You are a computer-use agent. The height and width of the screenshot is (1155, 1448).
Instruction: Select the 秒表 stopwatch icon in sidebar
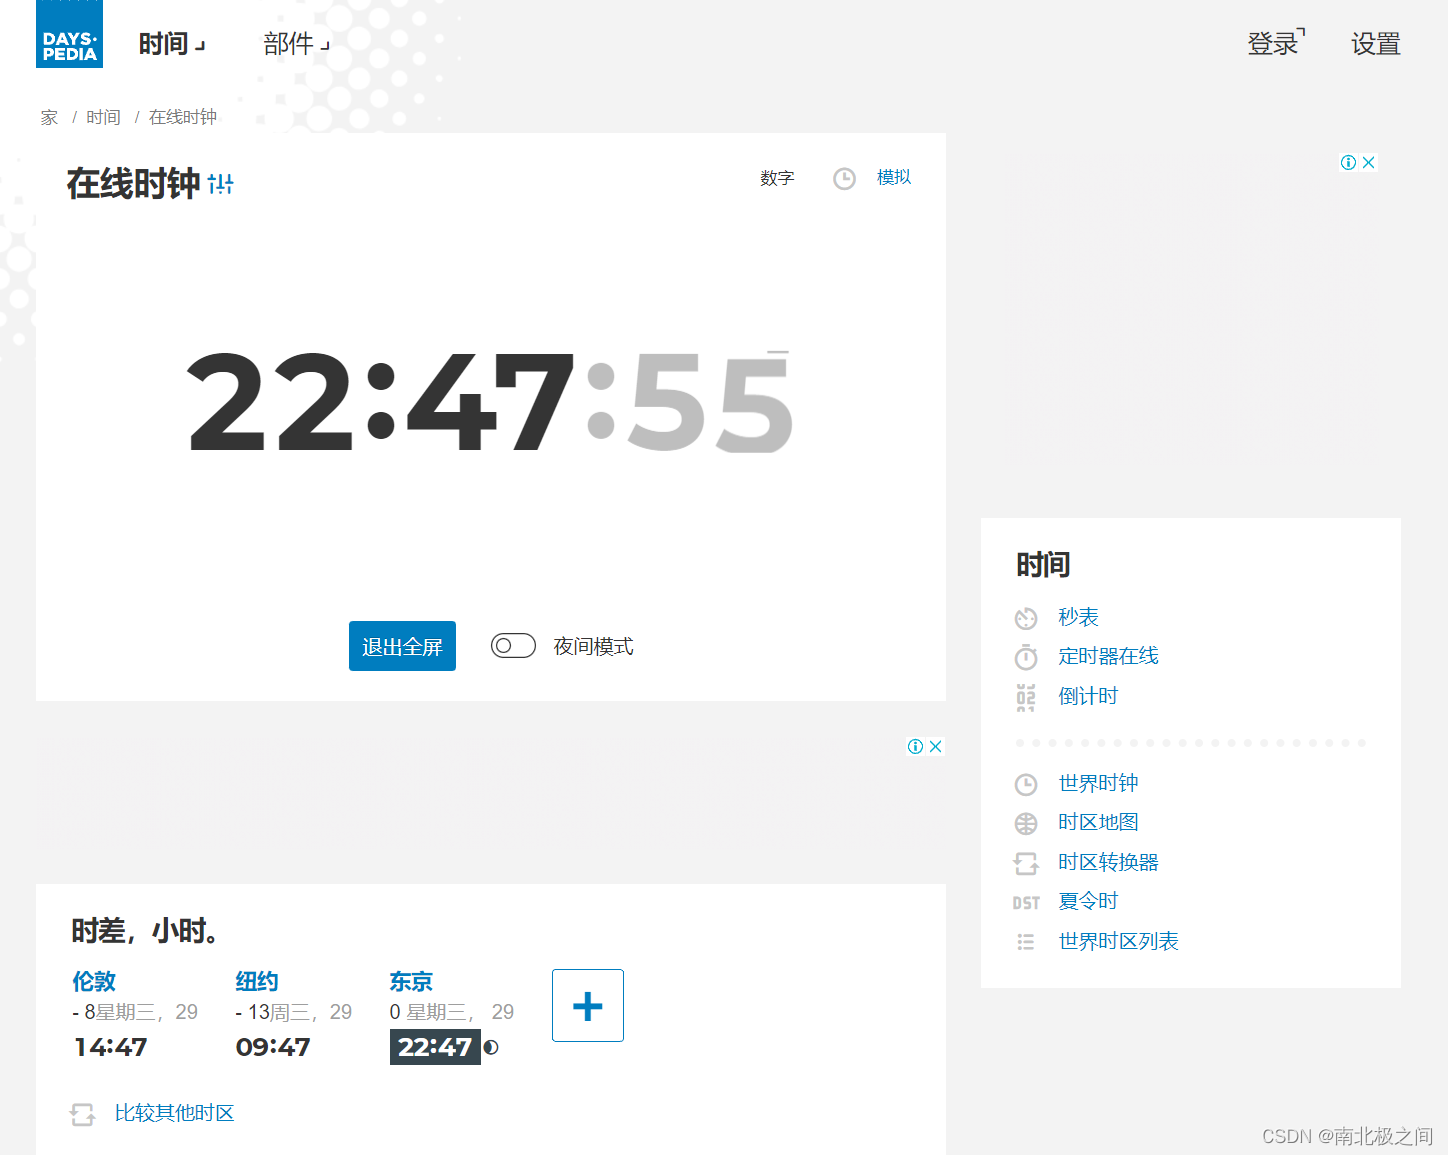point(1026,618)
